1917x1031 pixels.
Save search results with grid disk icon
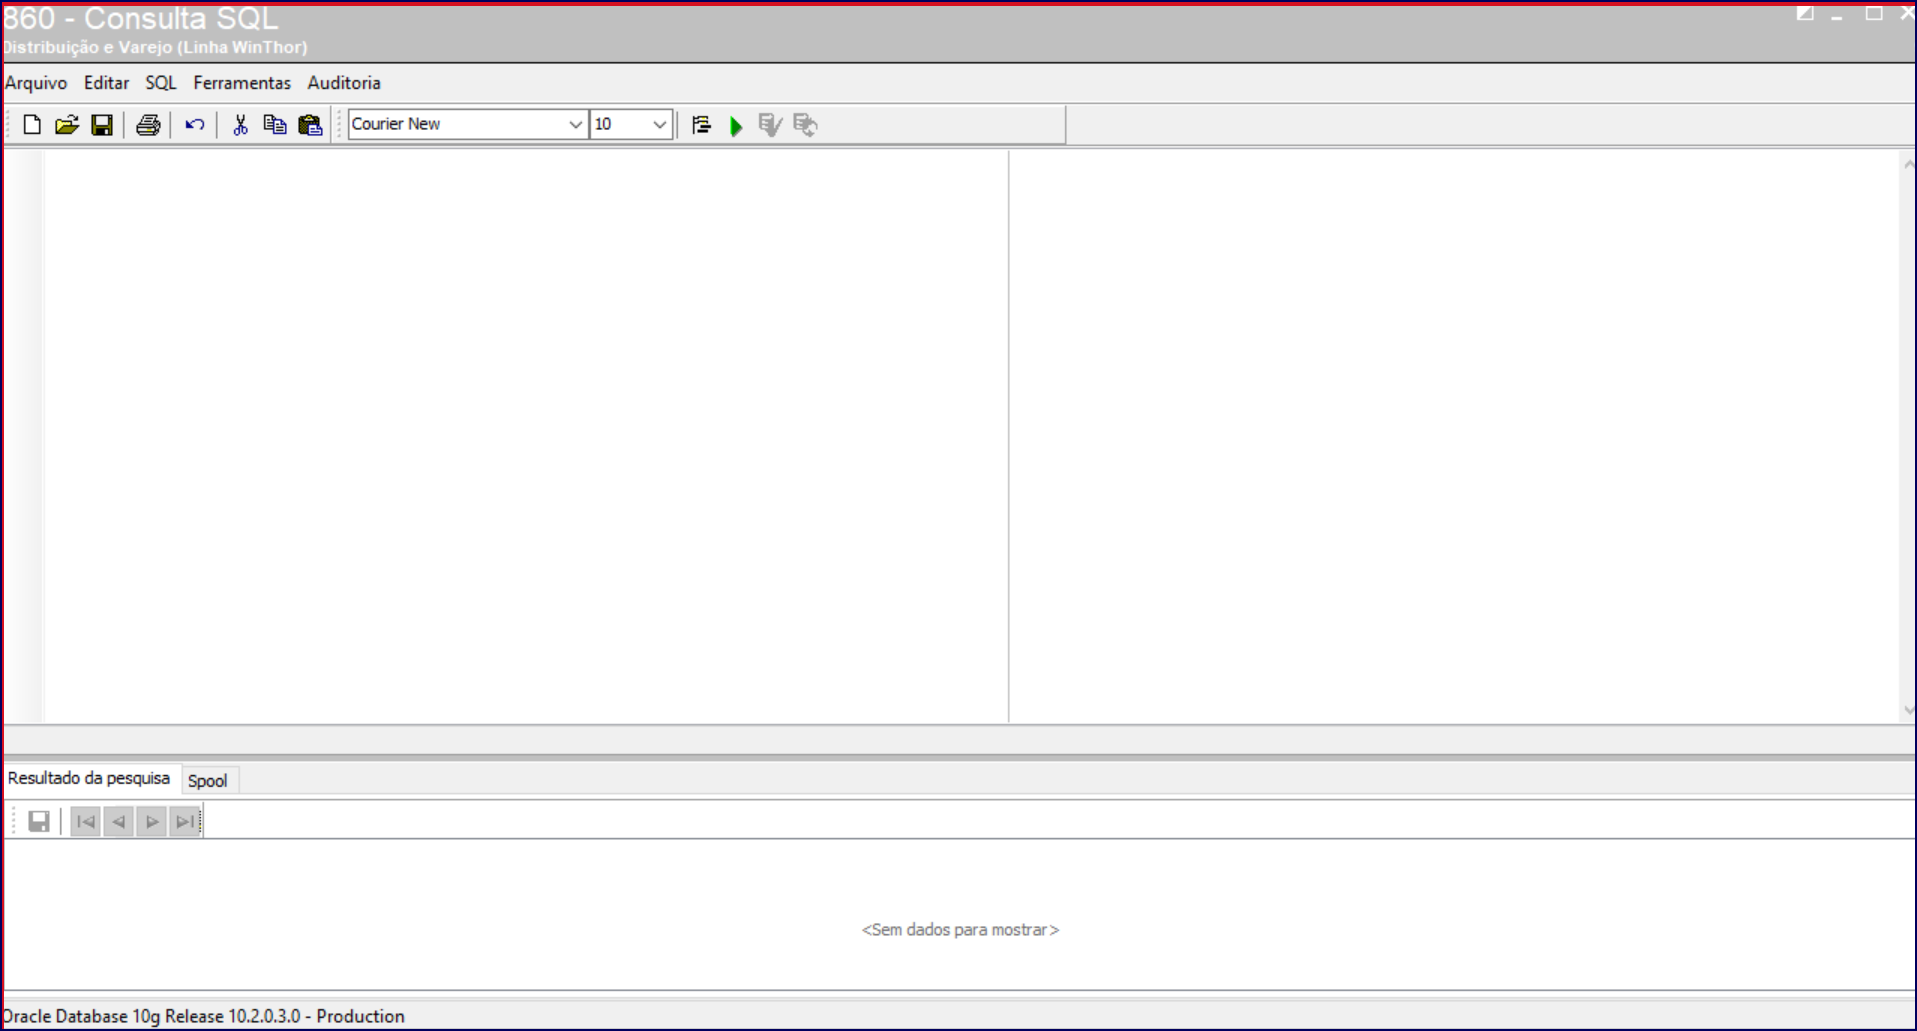tap(39, 822)
